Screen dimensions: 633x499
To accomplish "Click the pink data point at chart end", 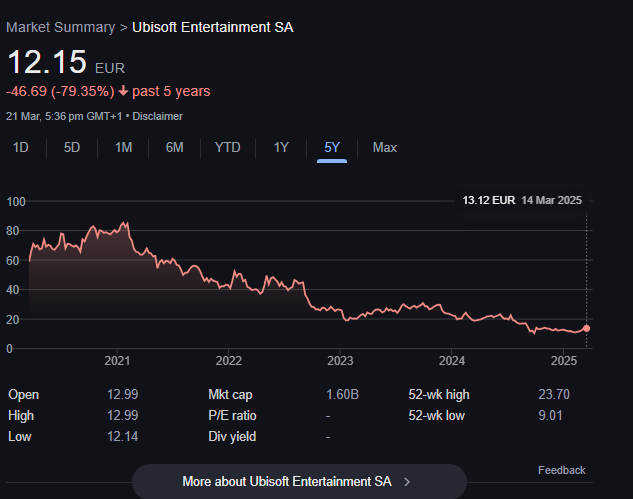I will point(586,328).
